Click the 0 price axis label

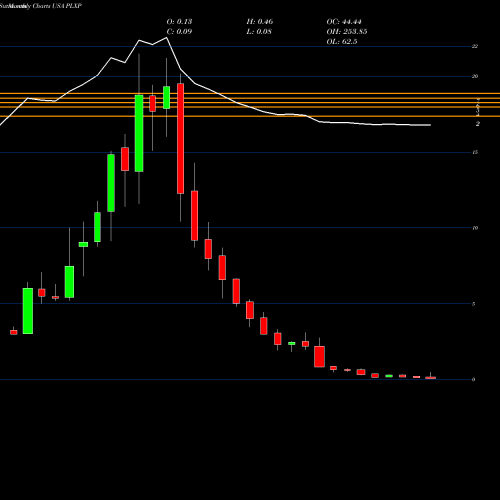coord(474,379)
